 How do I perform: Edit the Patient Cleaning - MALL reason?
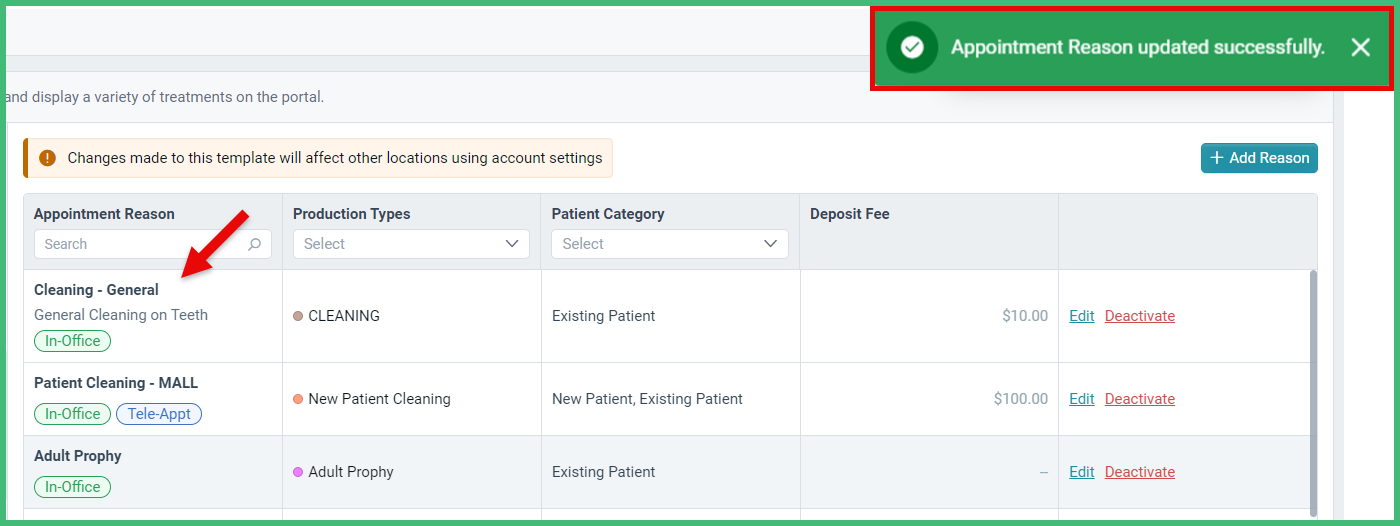click(x=1082, y=399)
